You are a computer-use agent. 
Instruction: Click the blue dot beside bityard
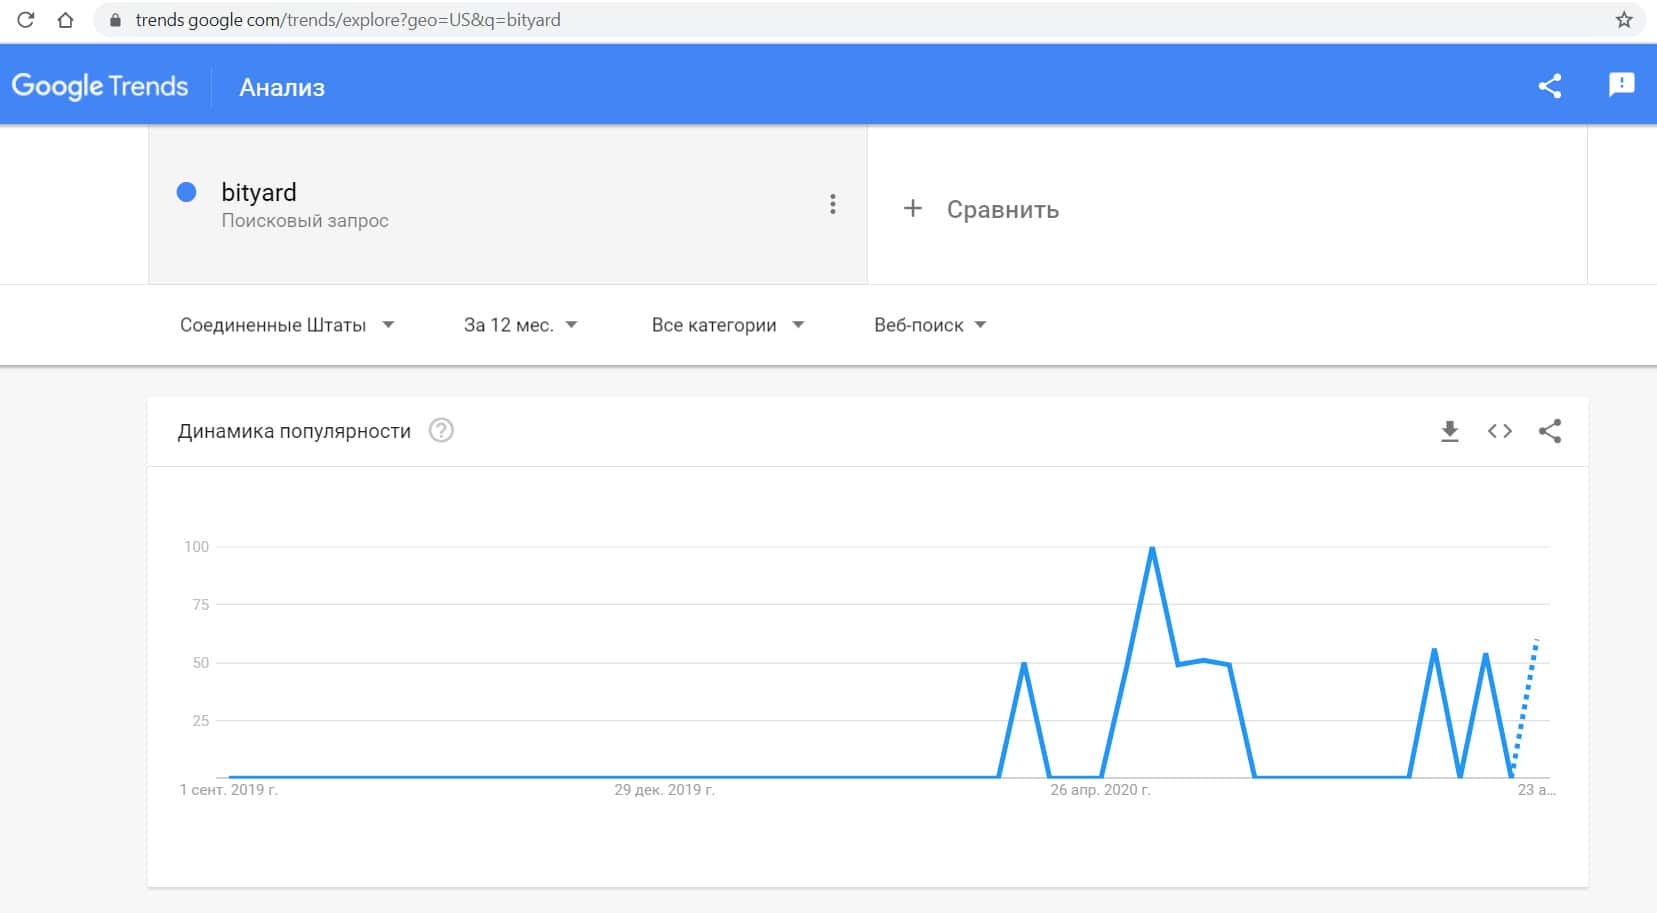pyautogui.click(x=186, y=192)
